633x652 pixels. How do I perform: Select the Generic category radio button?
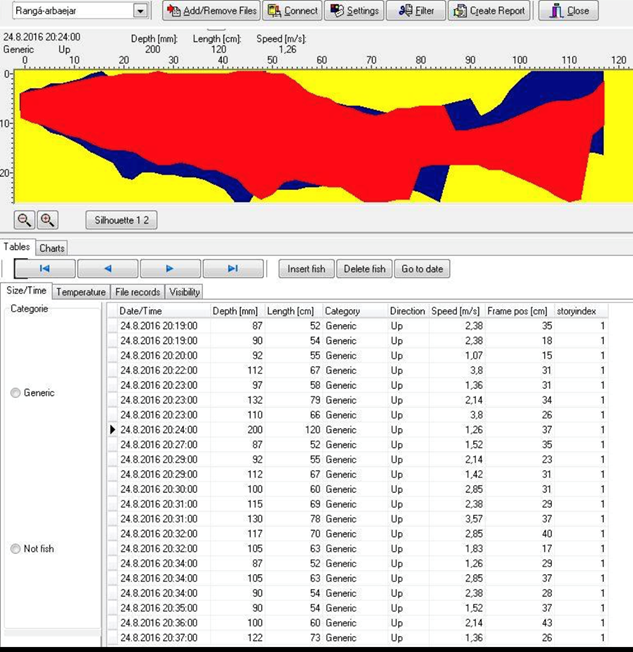16,393
